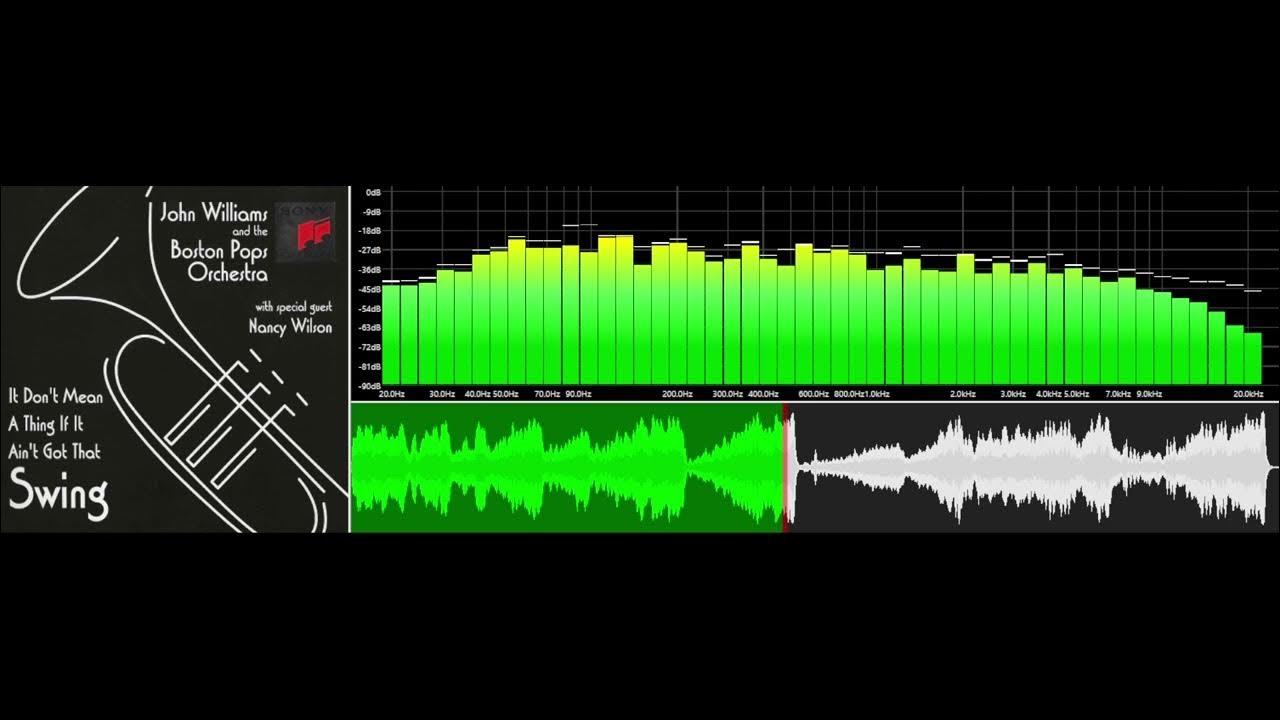Click the '9.0kHz' frequency label
Viewport: 1280px width, 720px height.
1149,395
